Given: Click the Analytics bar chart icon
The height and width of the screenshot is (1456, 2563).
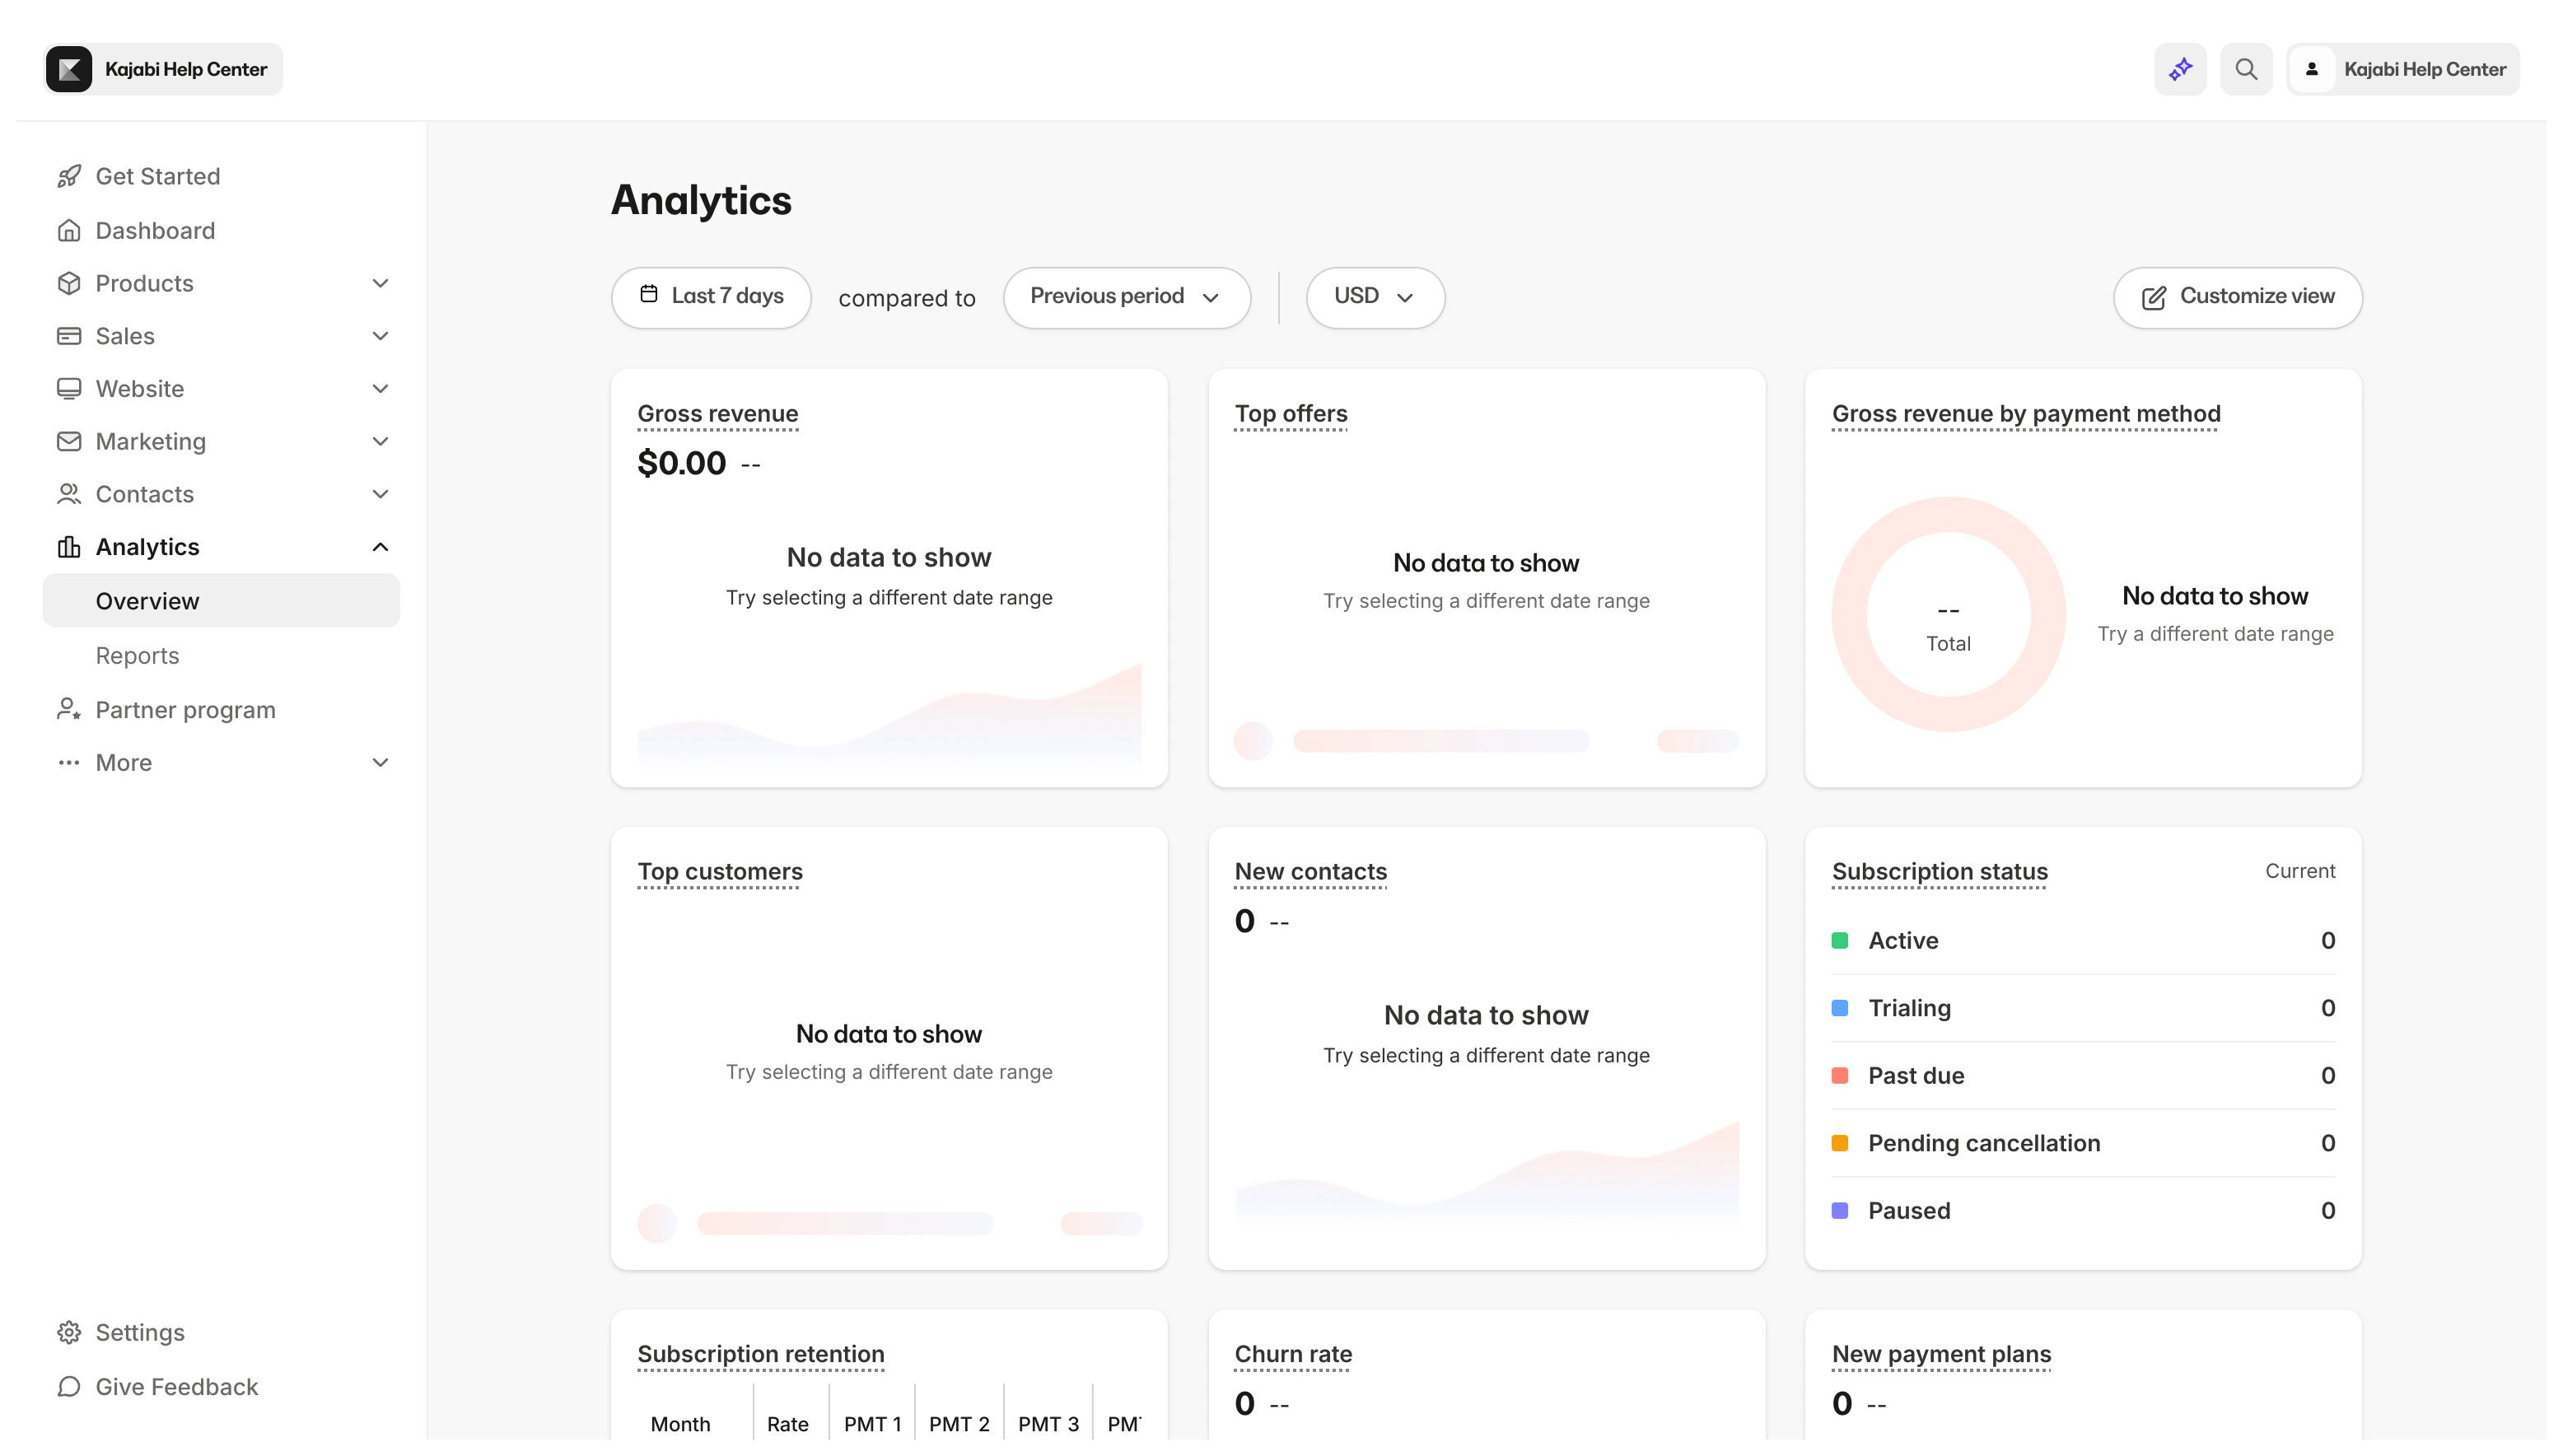Looking at the screenshot, I should tap(68, 546).
